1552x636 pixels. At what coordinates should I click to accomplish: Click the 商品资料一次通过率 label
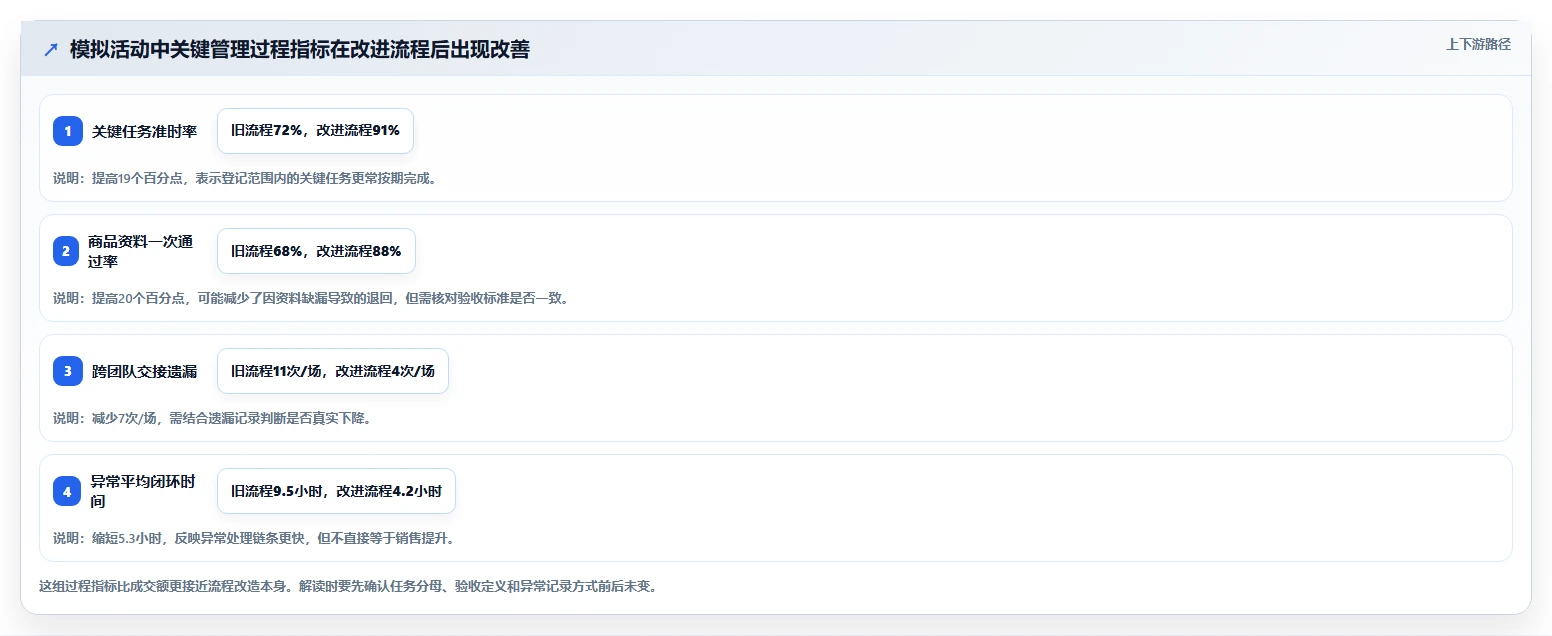pos(140,251)
